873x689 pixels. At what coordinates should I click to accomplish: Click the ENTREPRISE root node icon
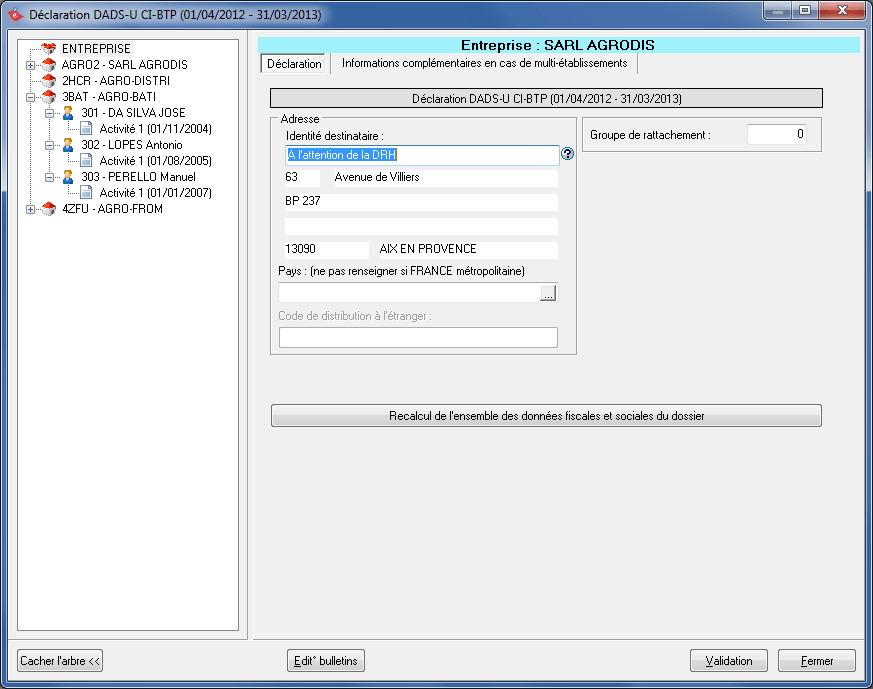tap(48, 48)
